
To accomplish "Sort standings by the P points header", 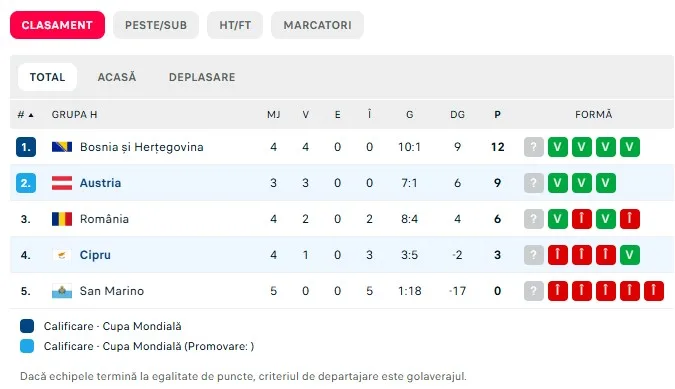I will pyautogui.click(x=497, y=114).
